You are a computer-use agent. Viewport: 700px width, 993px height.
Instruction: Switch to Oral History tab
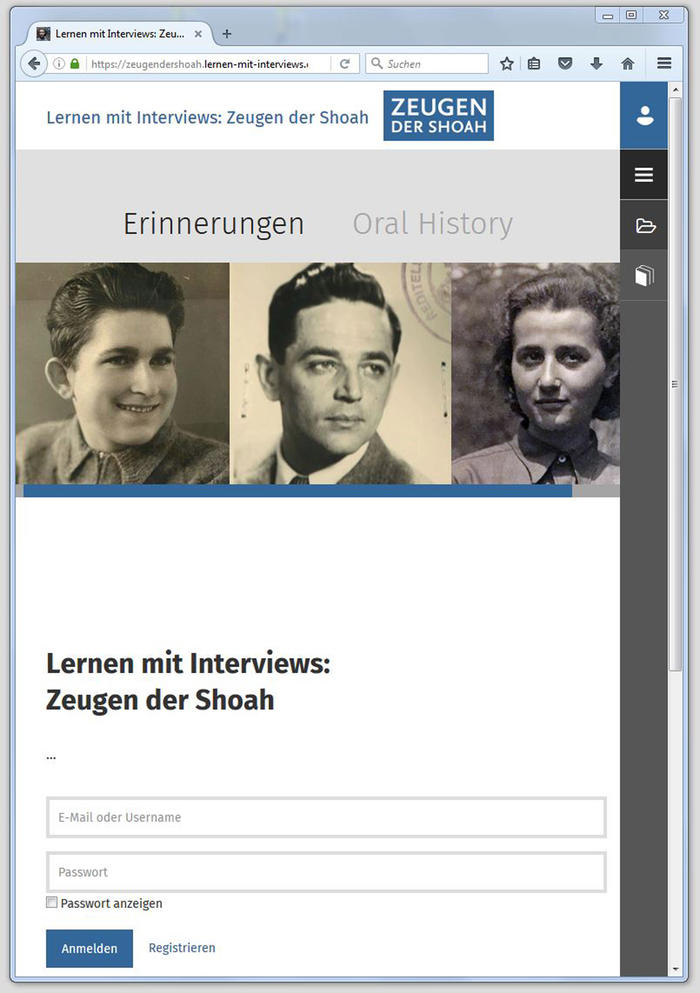(432, 224)
